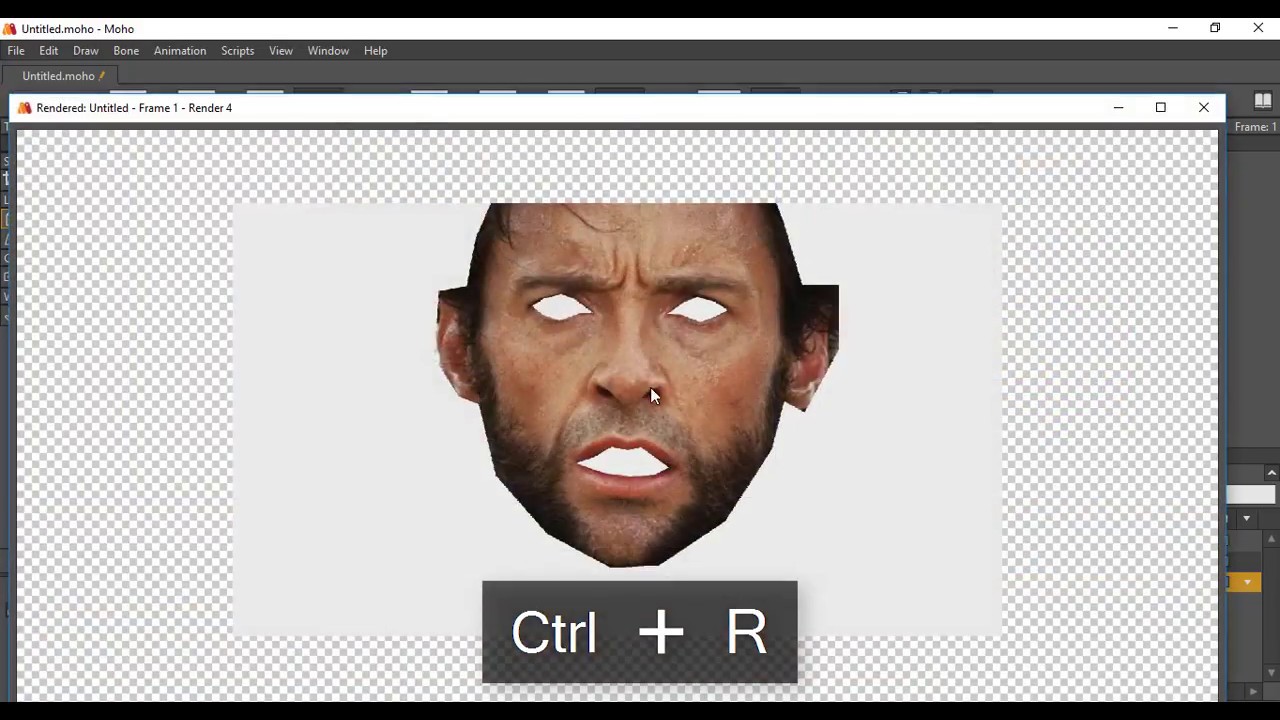
Task: Open the View menu
Action: click(281, 51)
